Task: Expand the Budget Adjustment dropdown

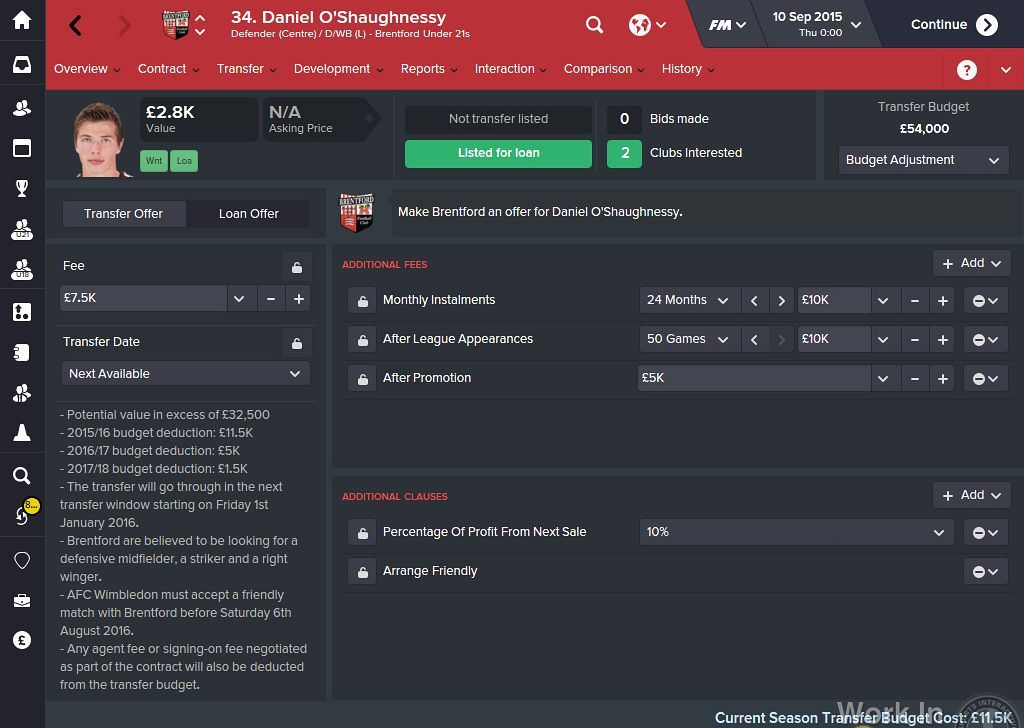Action: coord(923,160)
